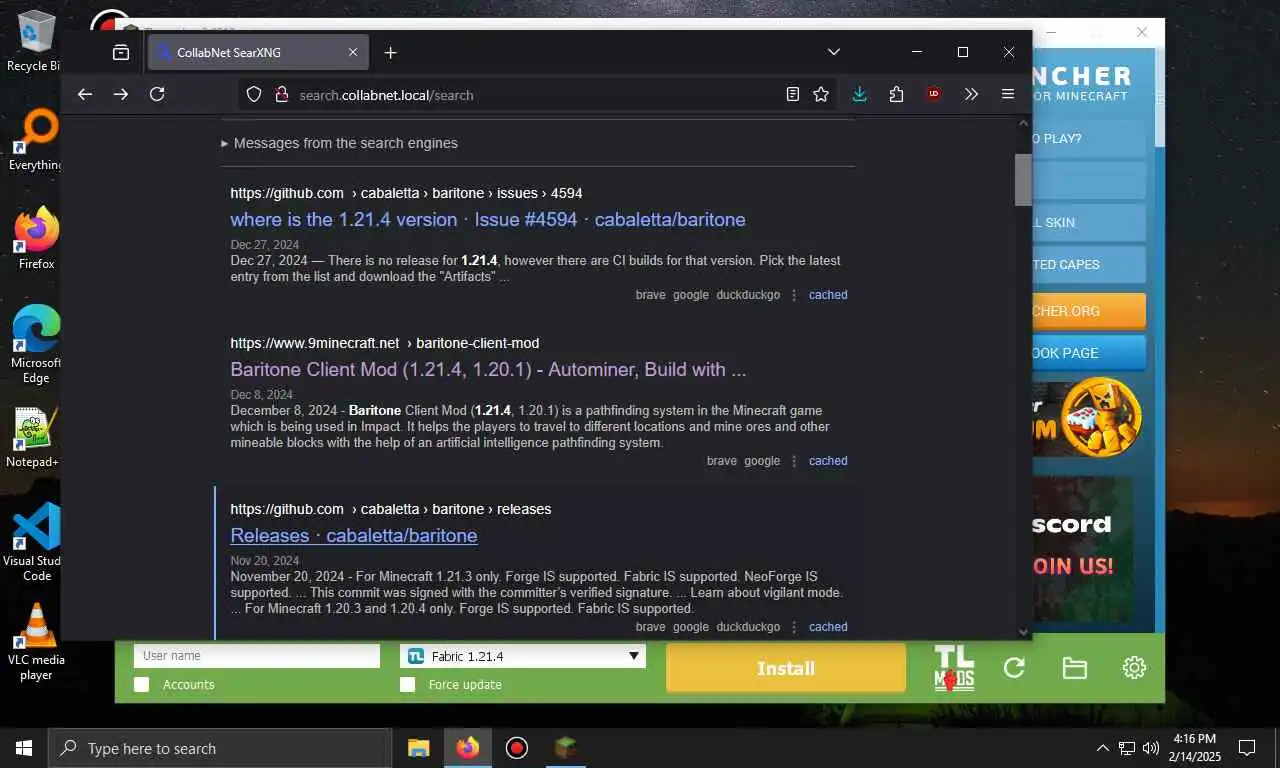Image resolution: width=1280 pixels, height=768 pixels.
Task: Open Fabric 1.21.4 version dropdown
Action: tap(523, 656)
